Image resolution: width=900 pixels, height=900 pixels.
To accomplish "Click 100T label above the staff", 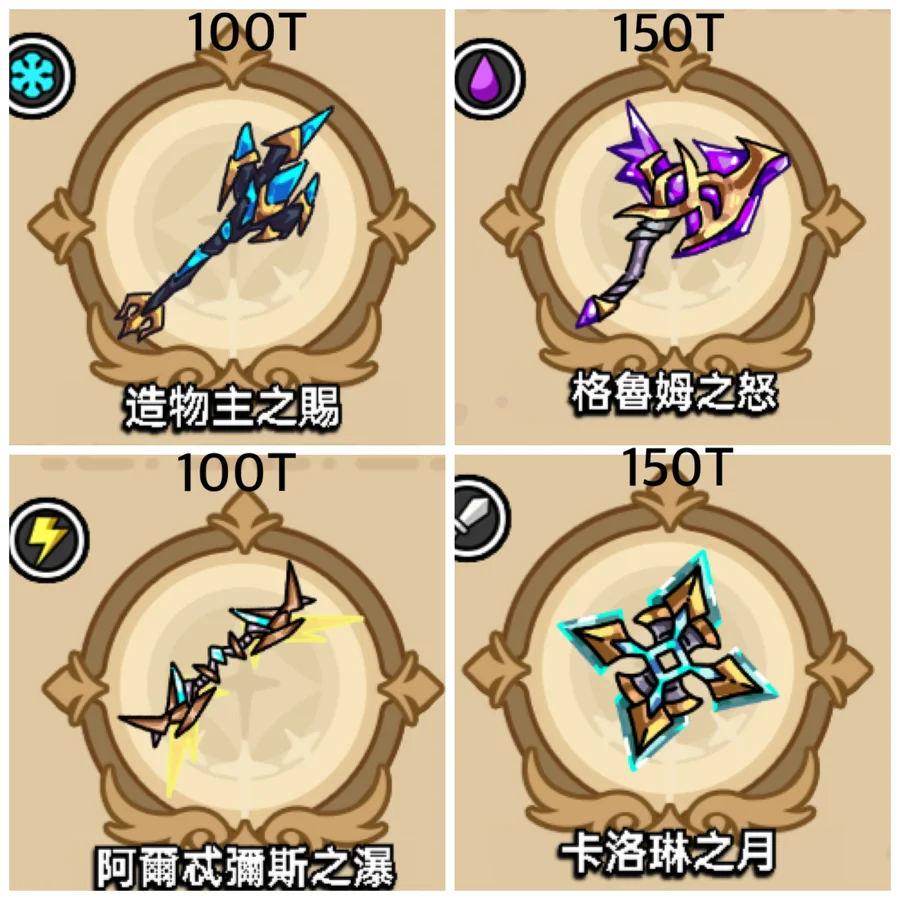I will [x=246, y=33].
